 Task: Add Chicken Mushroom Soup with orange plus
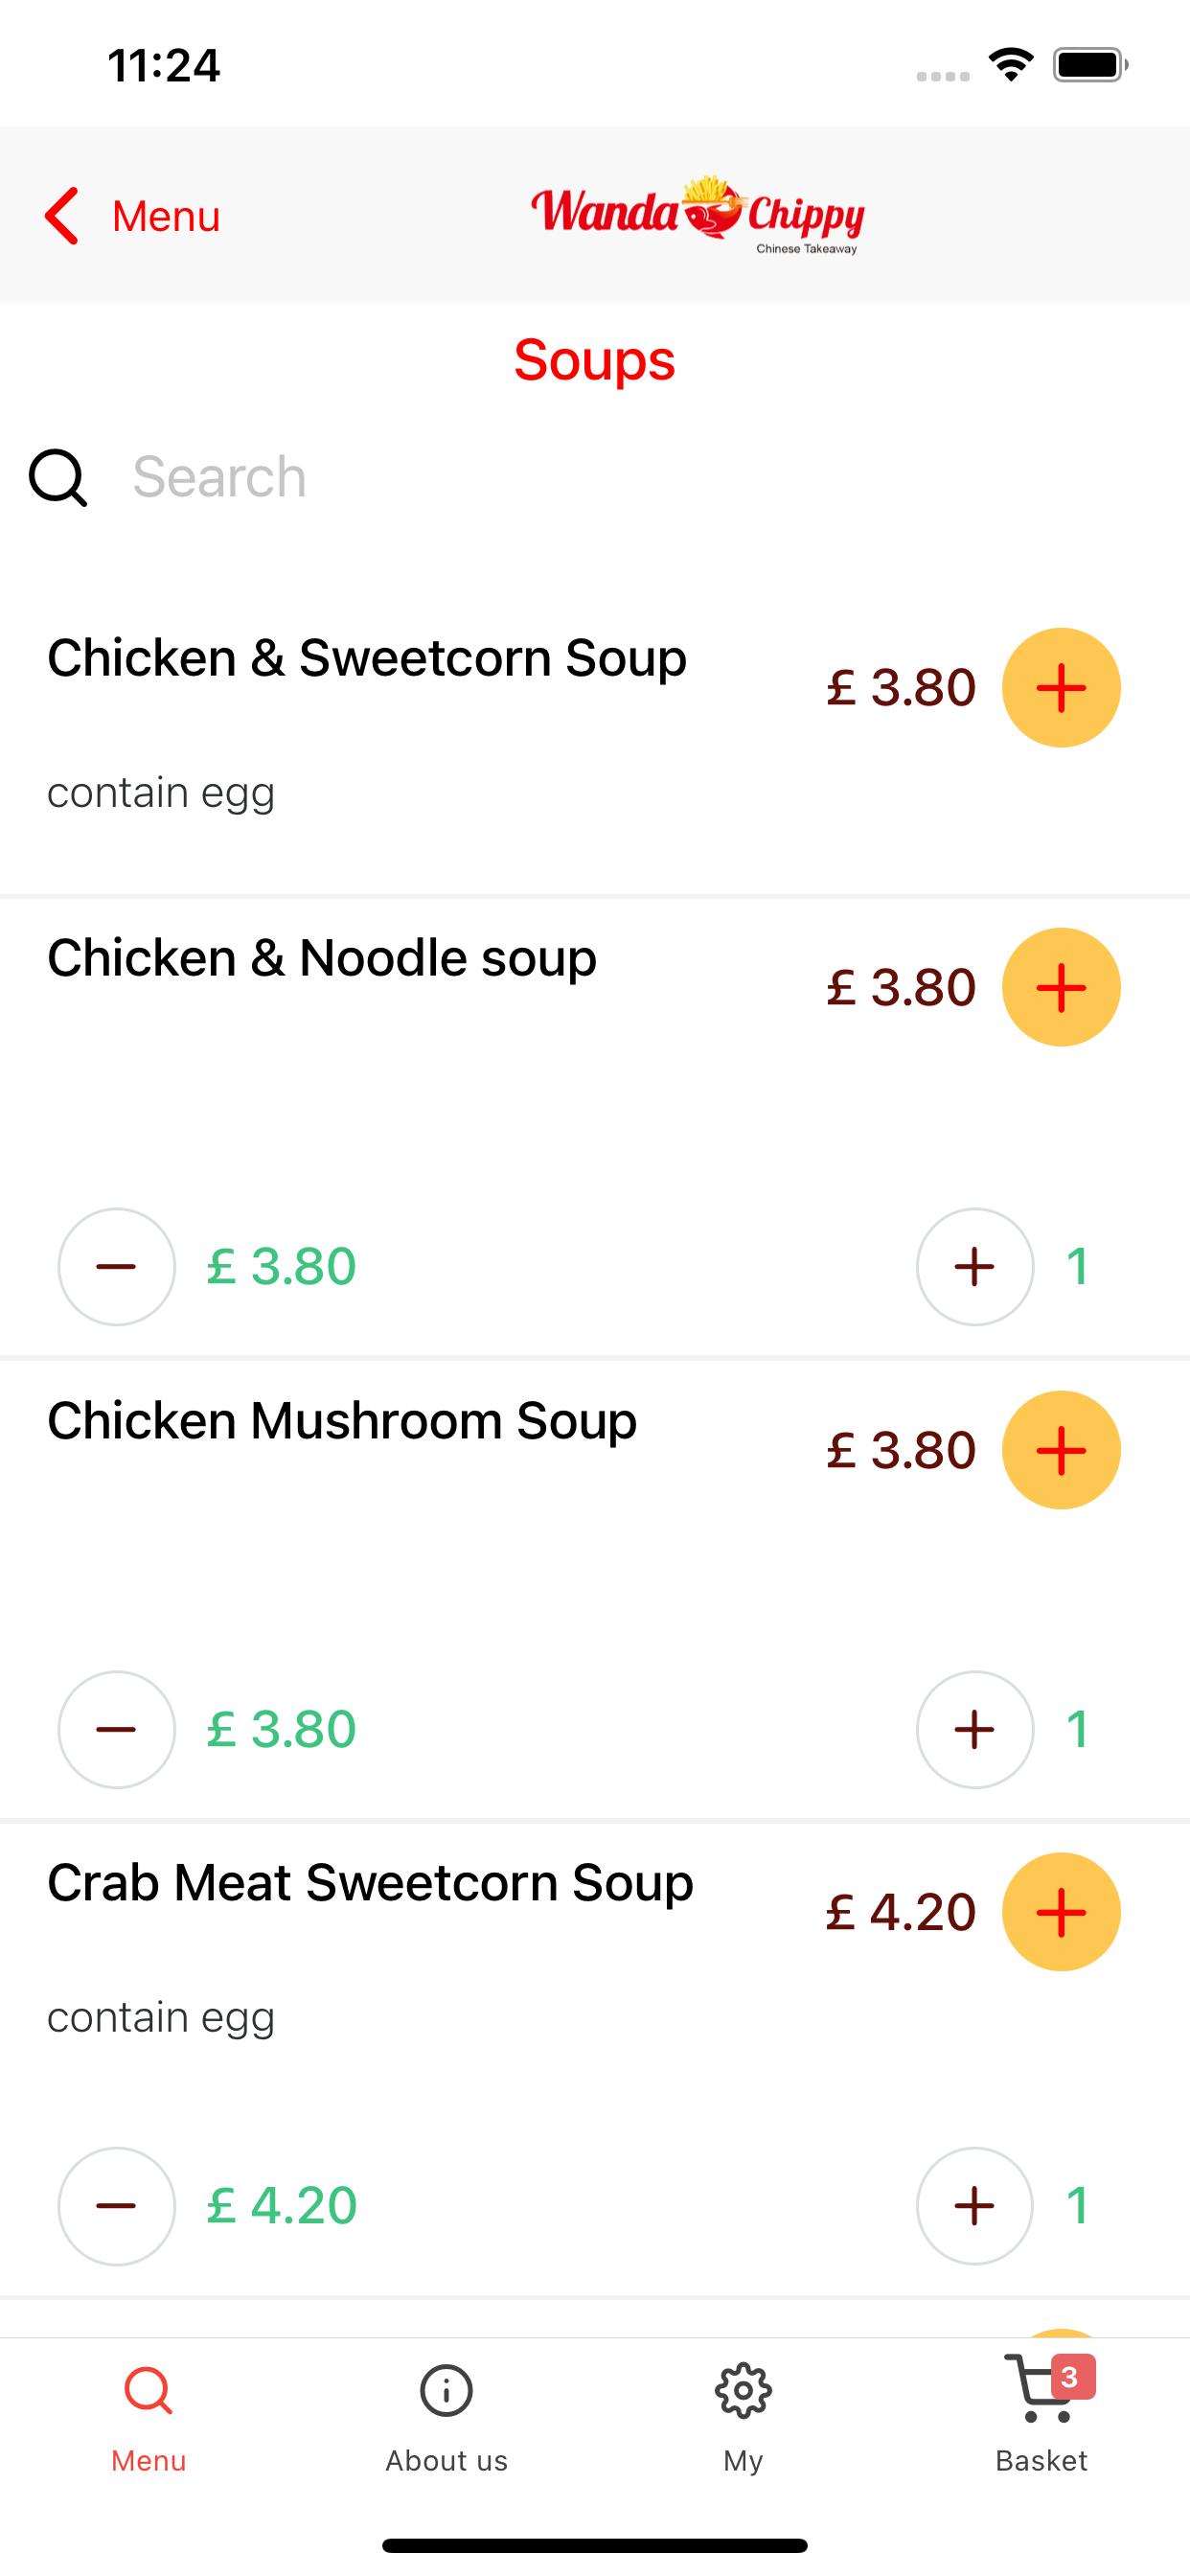1061,1450
